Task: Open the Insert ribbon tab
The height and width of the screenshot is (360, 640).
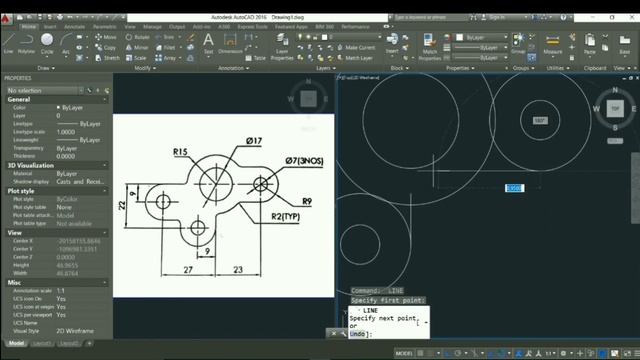Action: [x=50, y=27]
